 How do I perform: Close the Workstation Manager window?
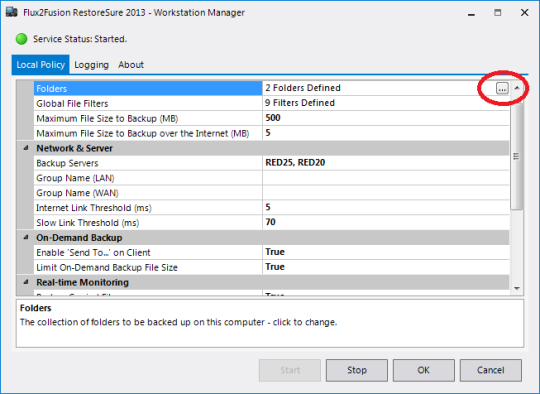tap(525, 13)
